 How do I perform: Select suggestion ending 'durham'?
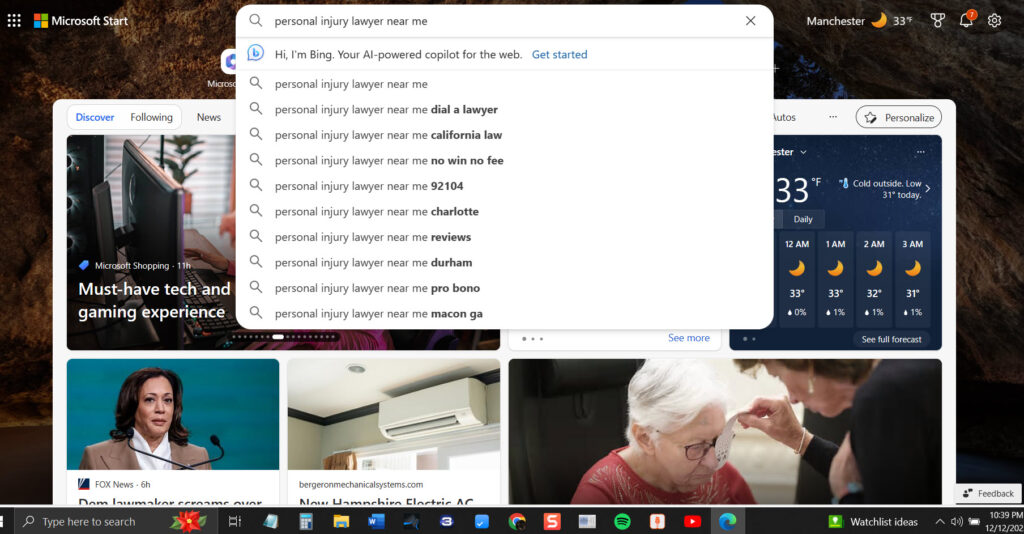(504, 262)
